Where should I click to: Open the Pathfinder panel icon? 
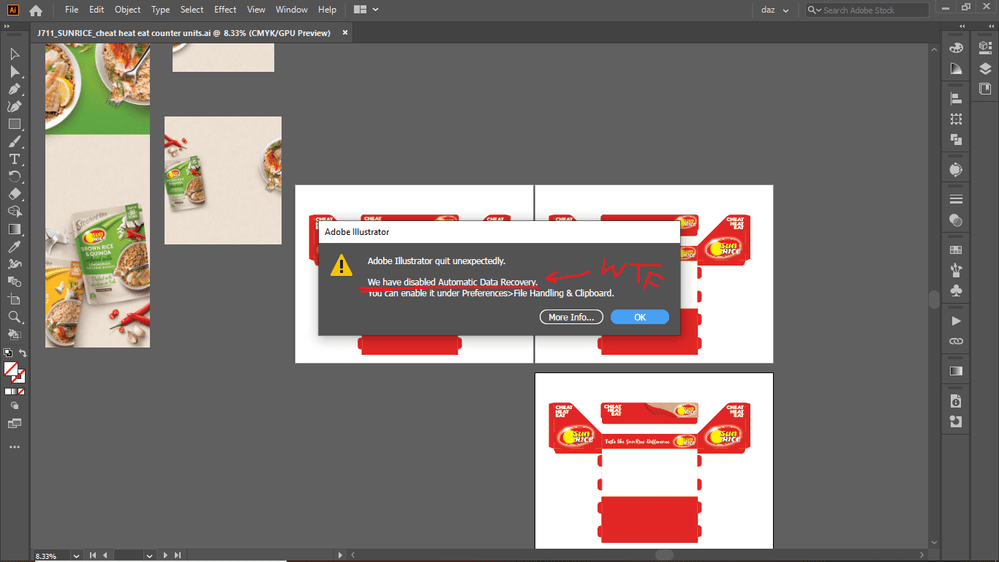[956, 140]
